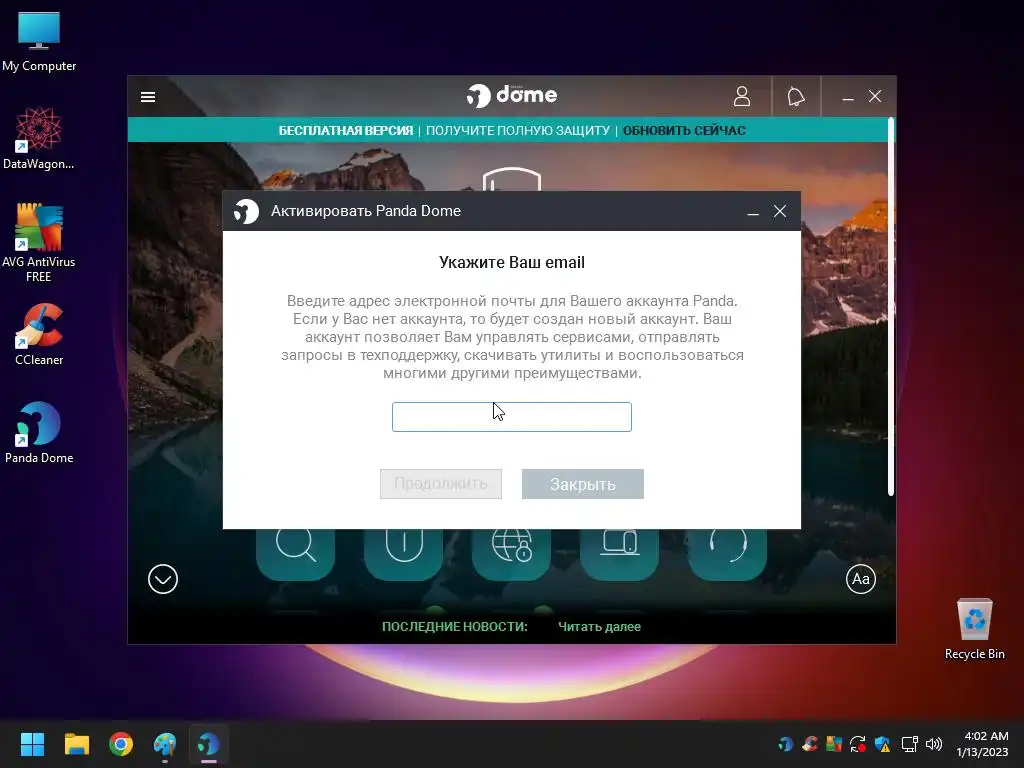Open the devices tile

click(x=619, y=554)
